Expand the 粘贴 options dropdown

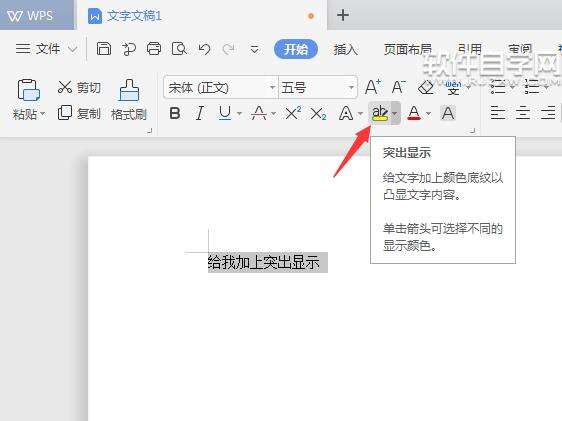(43, 114)
